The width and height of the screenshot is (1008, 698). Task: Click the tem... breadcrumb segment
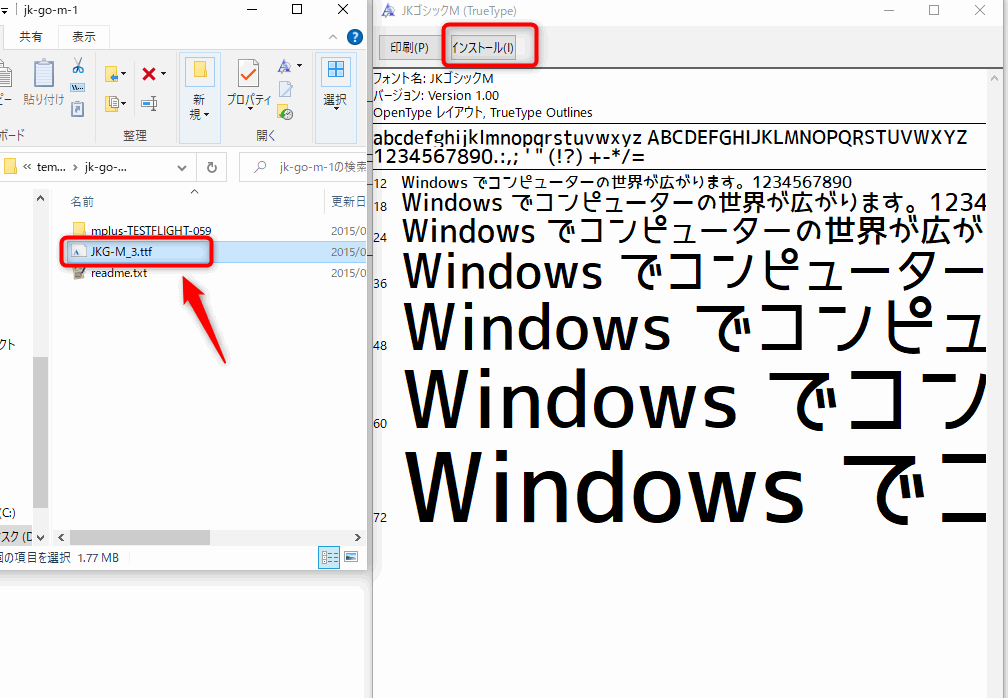click(x=51, y=167)
